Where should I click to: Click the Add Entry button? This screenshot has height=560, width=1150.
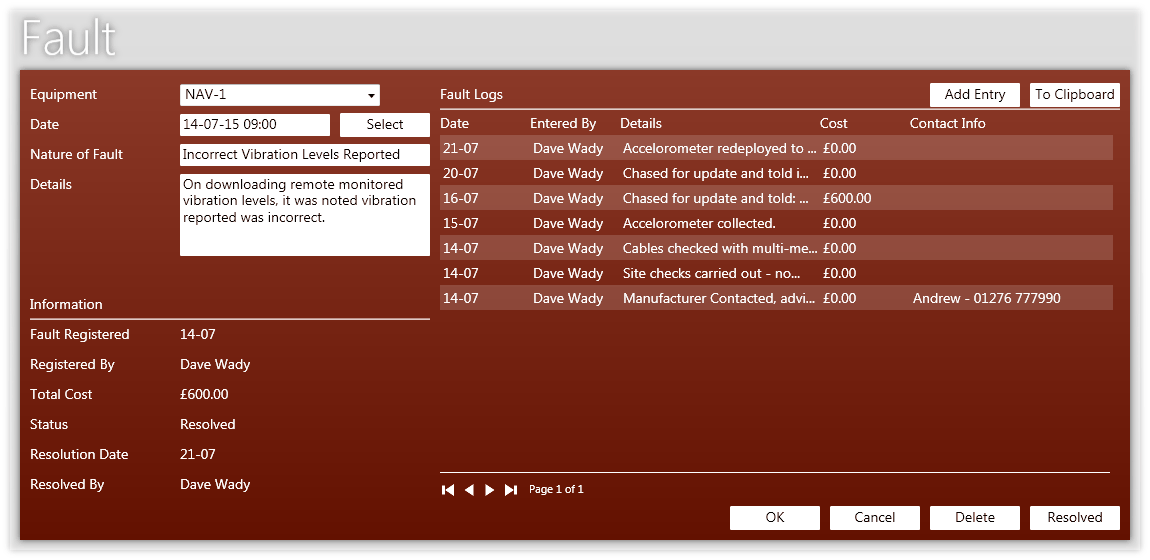tap(974, 95)
